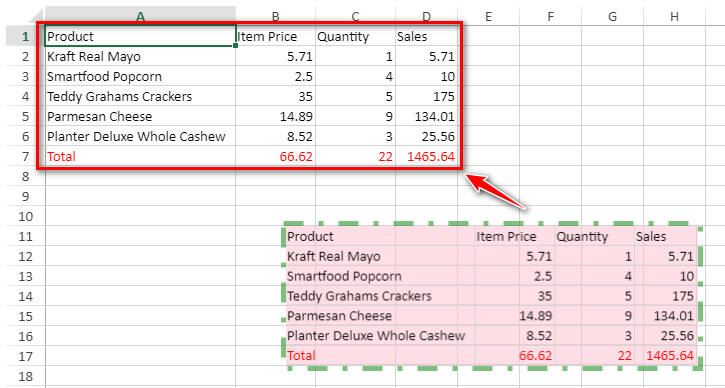Screen dimensions: 725x388
Task: Click Sales cell in row 11
Action: pyautogui.click(x=666, y=236)
